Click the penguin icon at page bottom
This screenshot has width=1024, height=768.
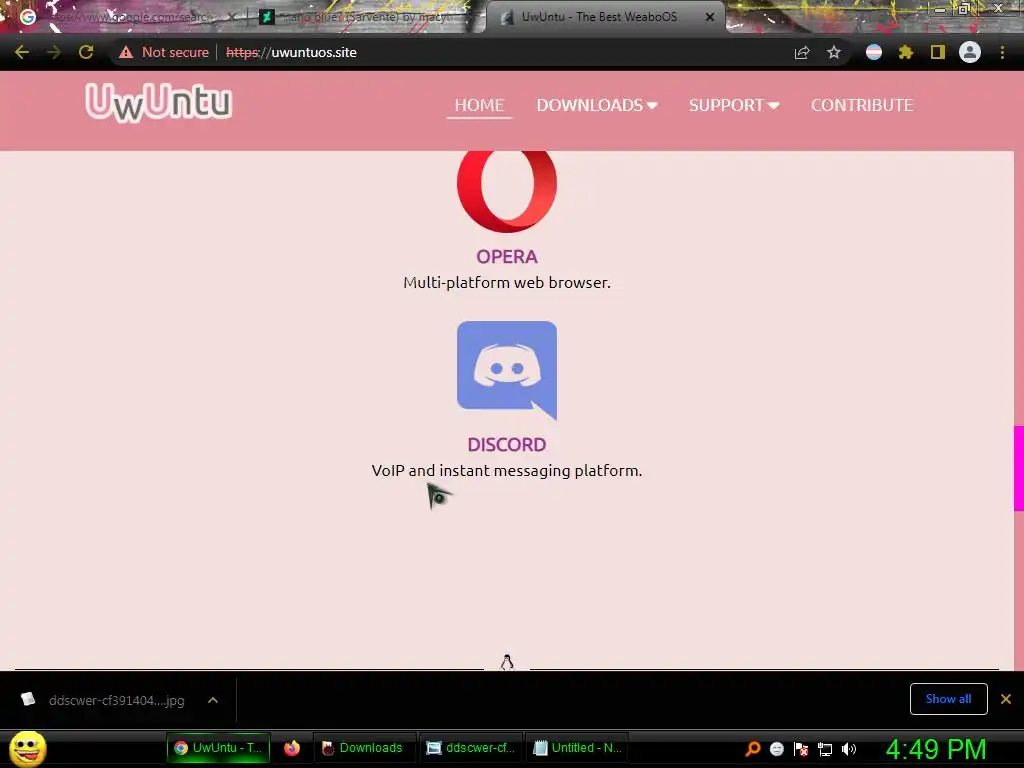point(507,662)
